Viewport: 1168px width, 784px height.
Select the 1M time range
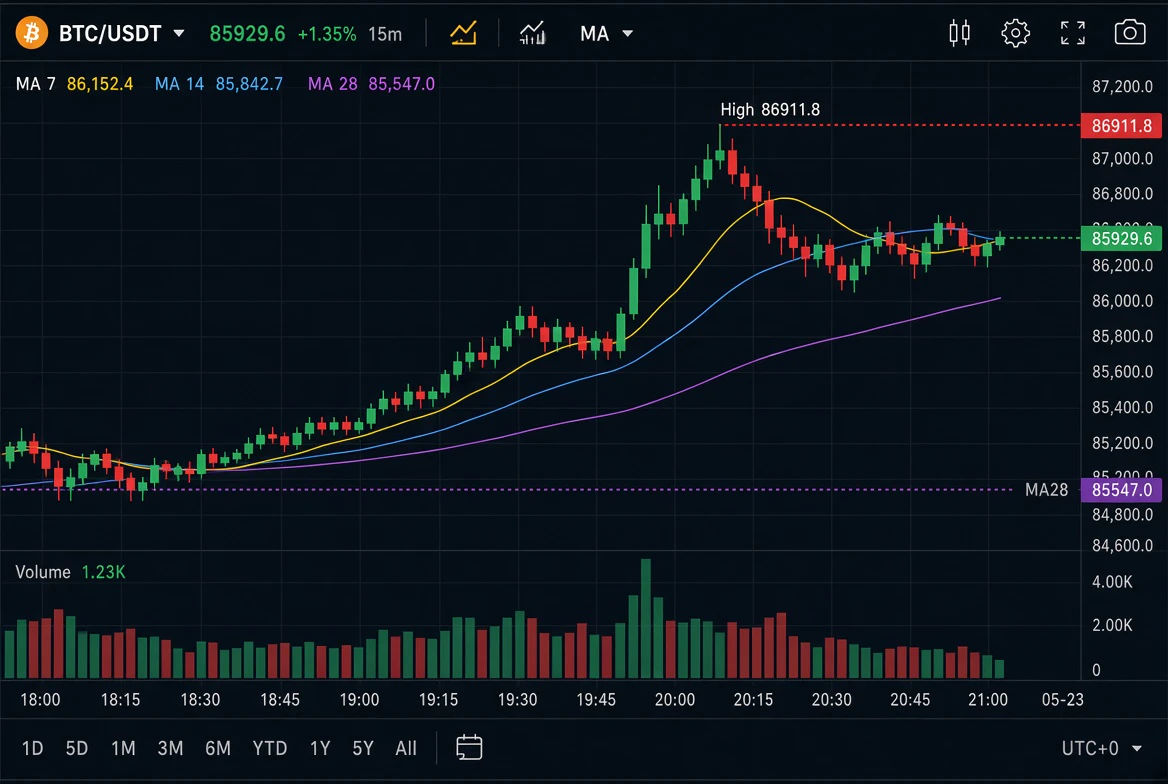pos(123,747)
